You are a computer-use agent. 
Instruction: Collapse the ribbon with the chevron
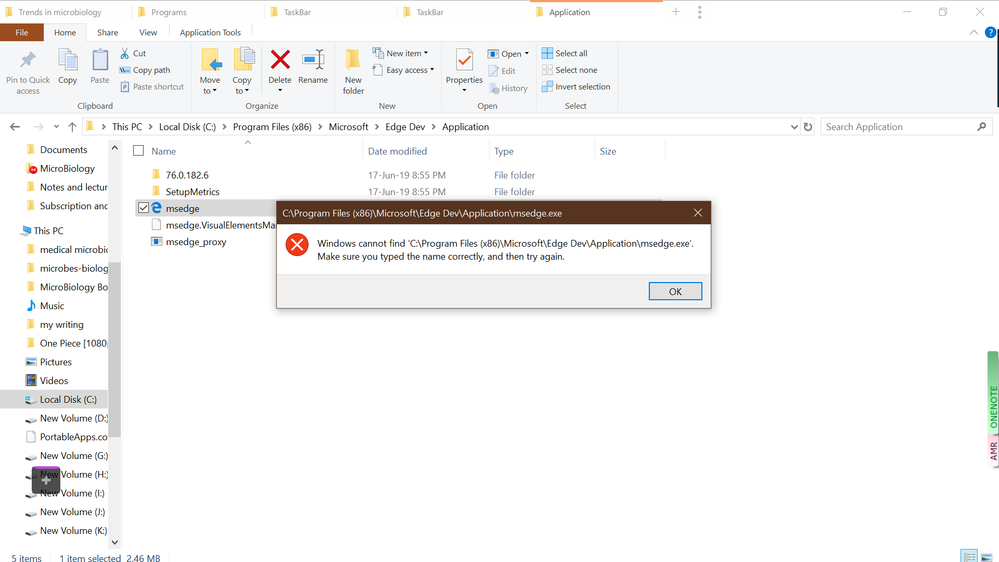pyautogui.click(x=974, y=32)
